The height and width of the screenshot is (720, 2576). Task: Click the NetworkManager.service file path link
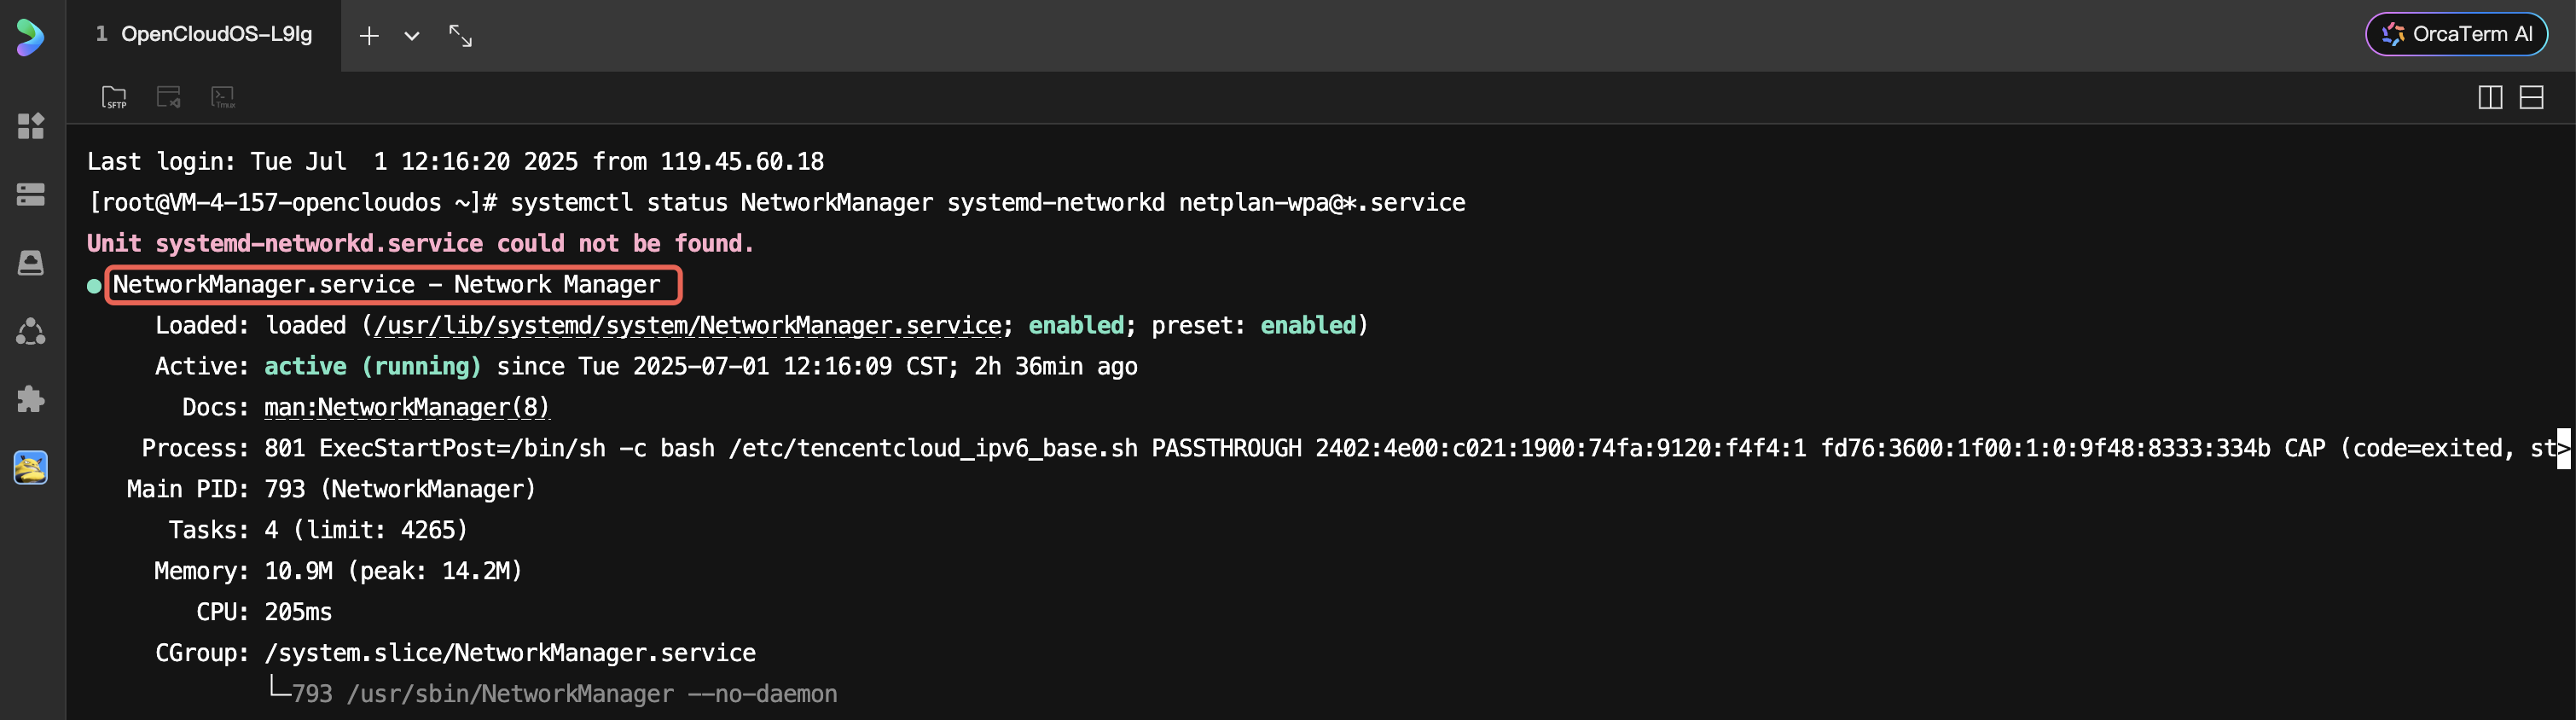(x=687, y=325)
